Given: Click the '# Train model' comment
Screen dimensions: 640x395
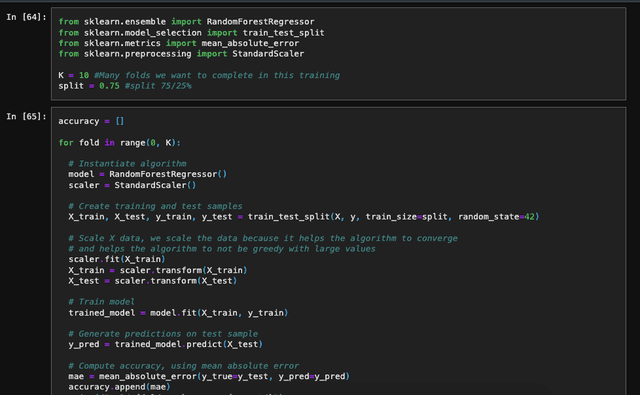Looking at the screenshot, I should pyautogui.click(x=101, y=302).
